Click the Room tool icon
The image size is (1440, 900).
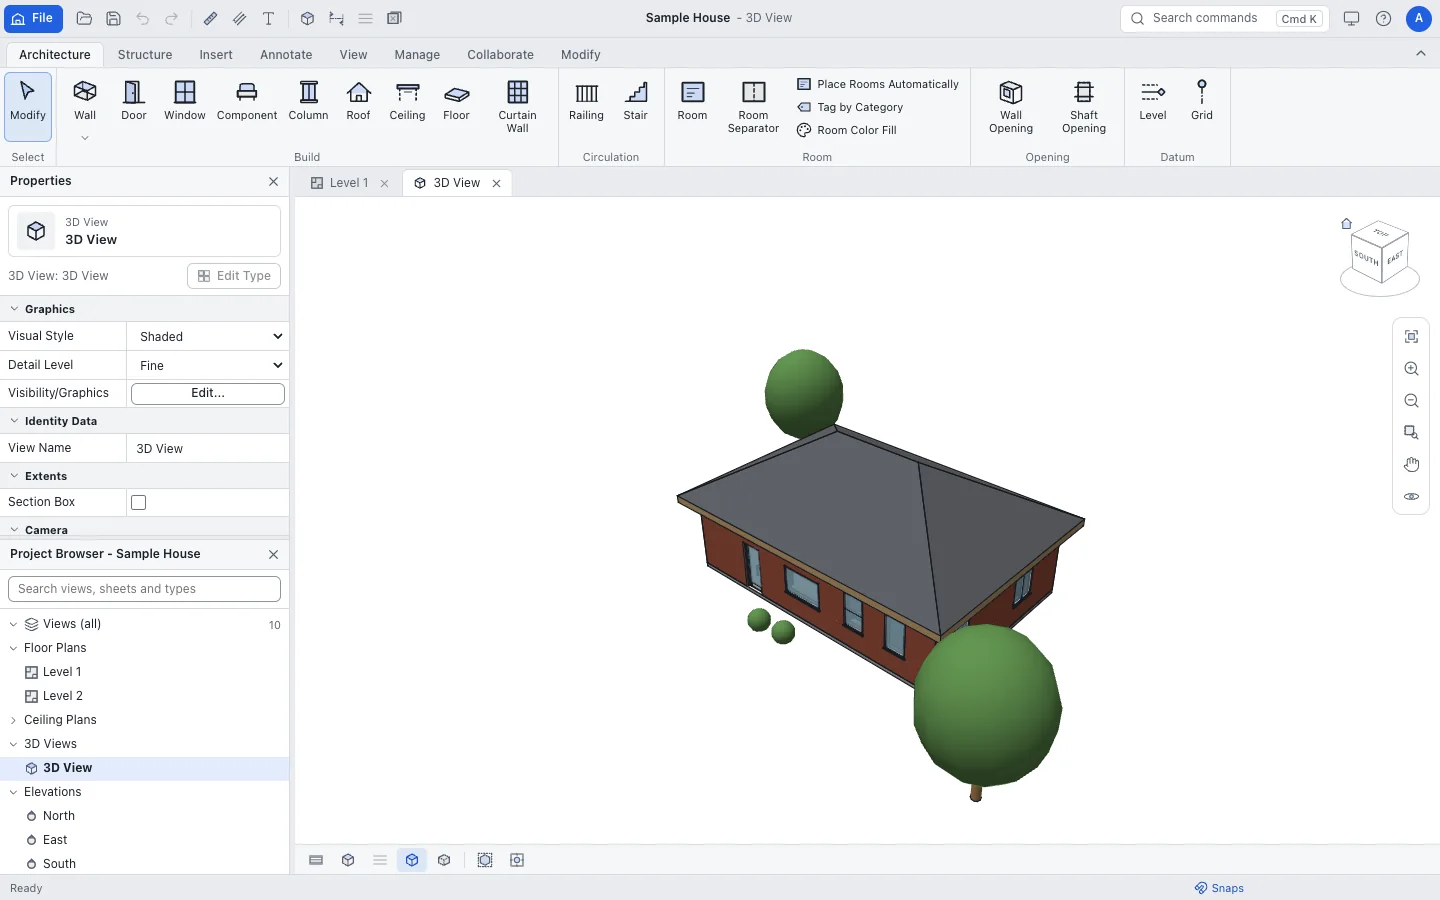692,92
